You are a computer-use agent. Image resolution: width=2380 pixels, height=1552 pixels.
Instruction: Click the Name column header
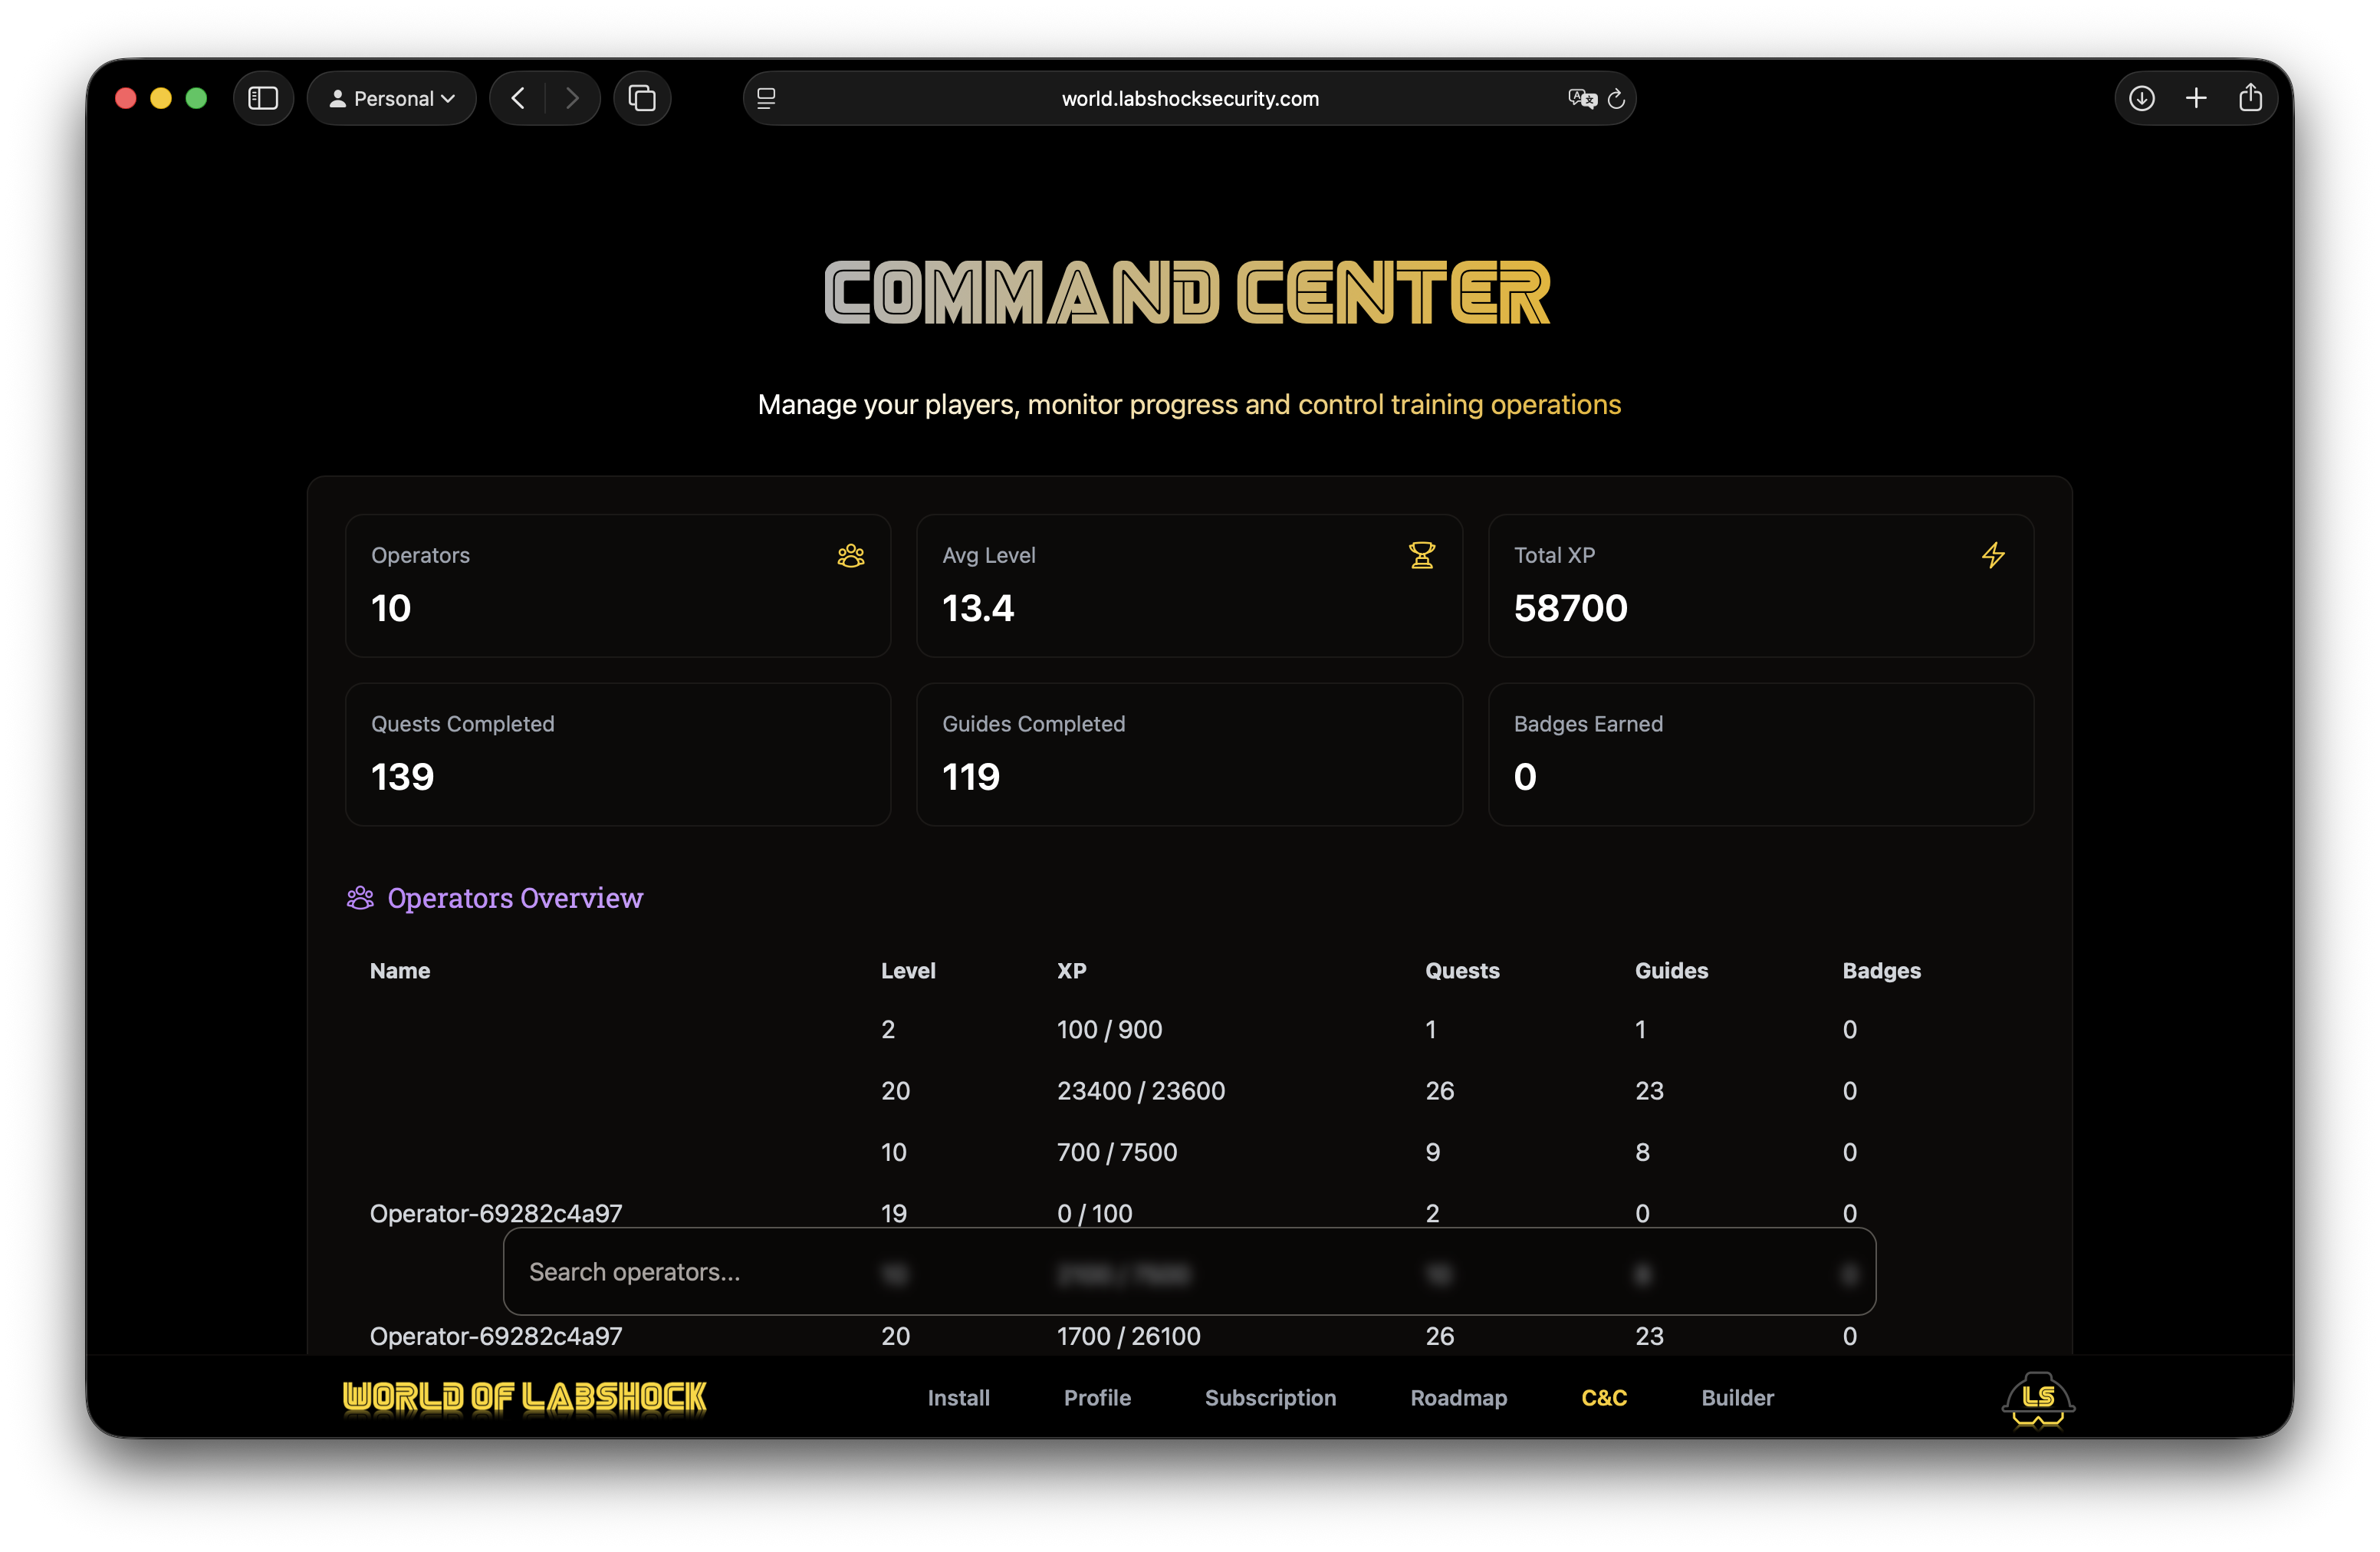click(x=400, y=971)
